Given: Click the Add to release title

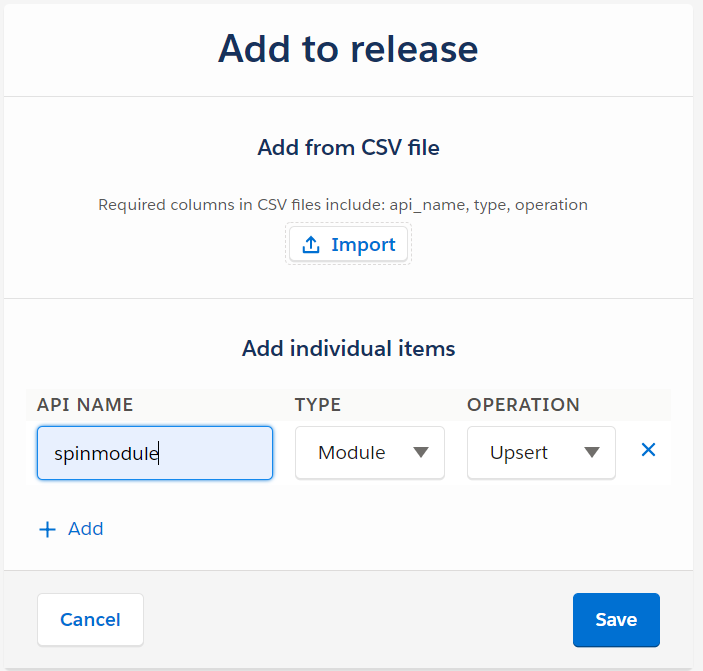Looking at the screenshot, I should (x=348, y=48).
